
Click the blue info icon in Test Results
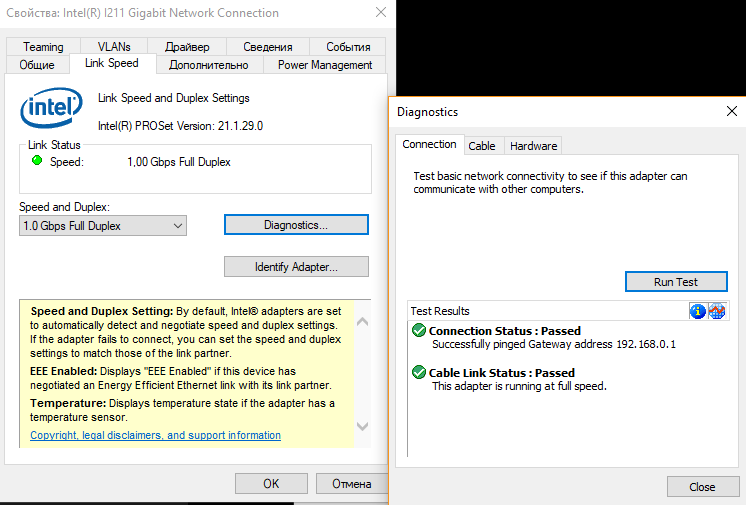point(698,311)
